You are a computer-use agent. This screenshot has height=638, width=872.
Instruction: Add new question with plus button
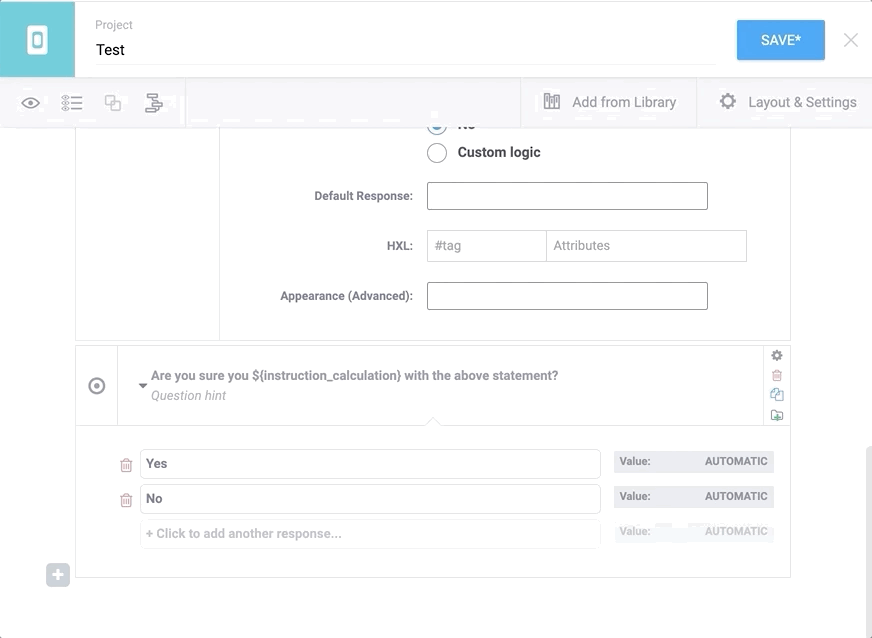[x=58, y=575]
